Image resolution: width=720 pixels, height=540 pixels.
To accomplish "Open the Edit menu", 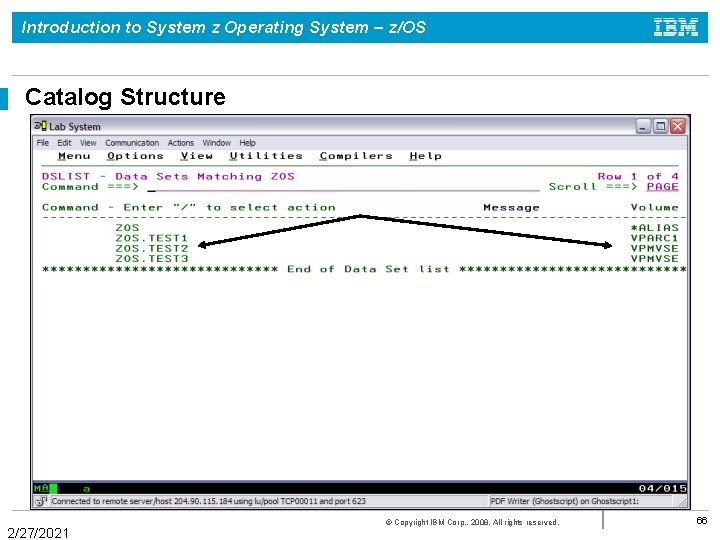I will [64, 143].
